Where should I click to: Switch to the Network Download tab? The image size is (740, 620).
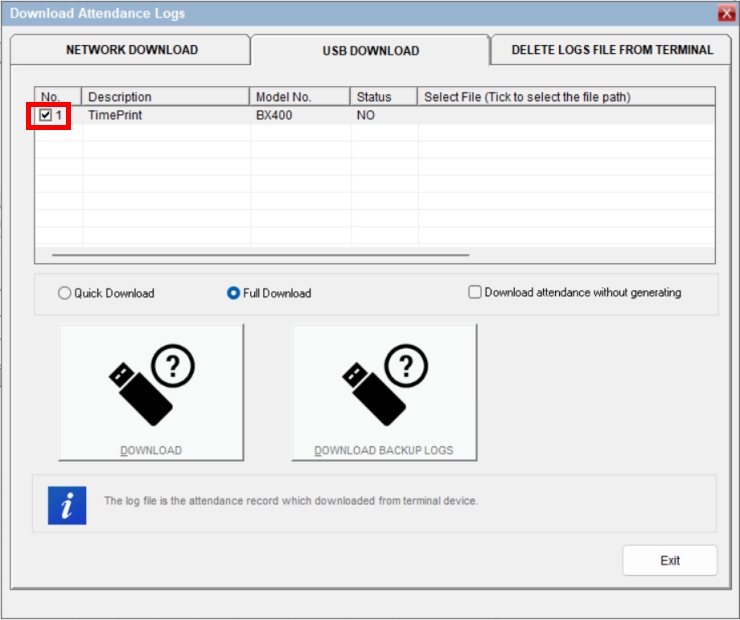click(x=131, y=50)
